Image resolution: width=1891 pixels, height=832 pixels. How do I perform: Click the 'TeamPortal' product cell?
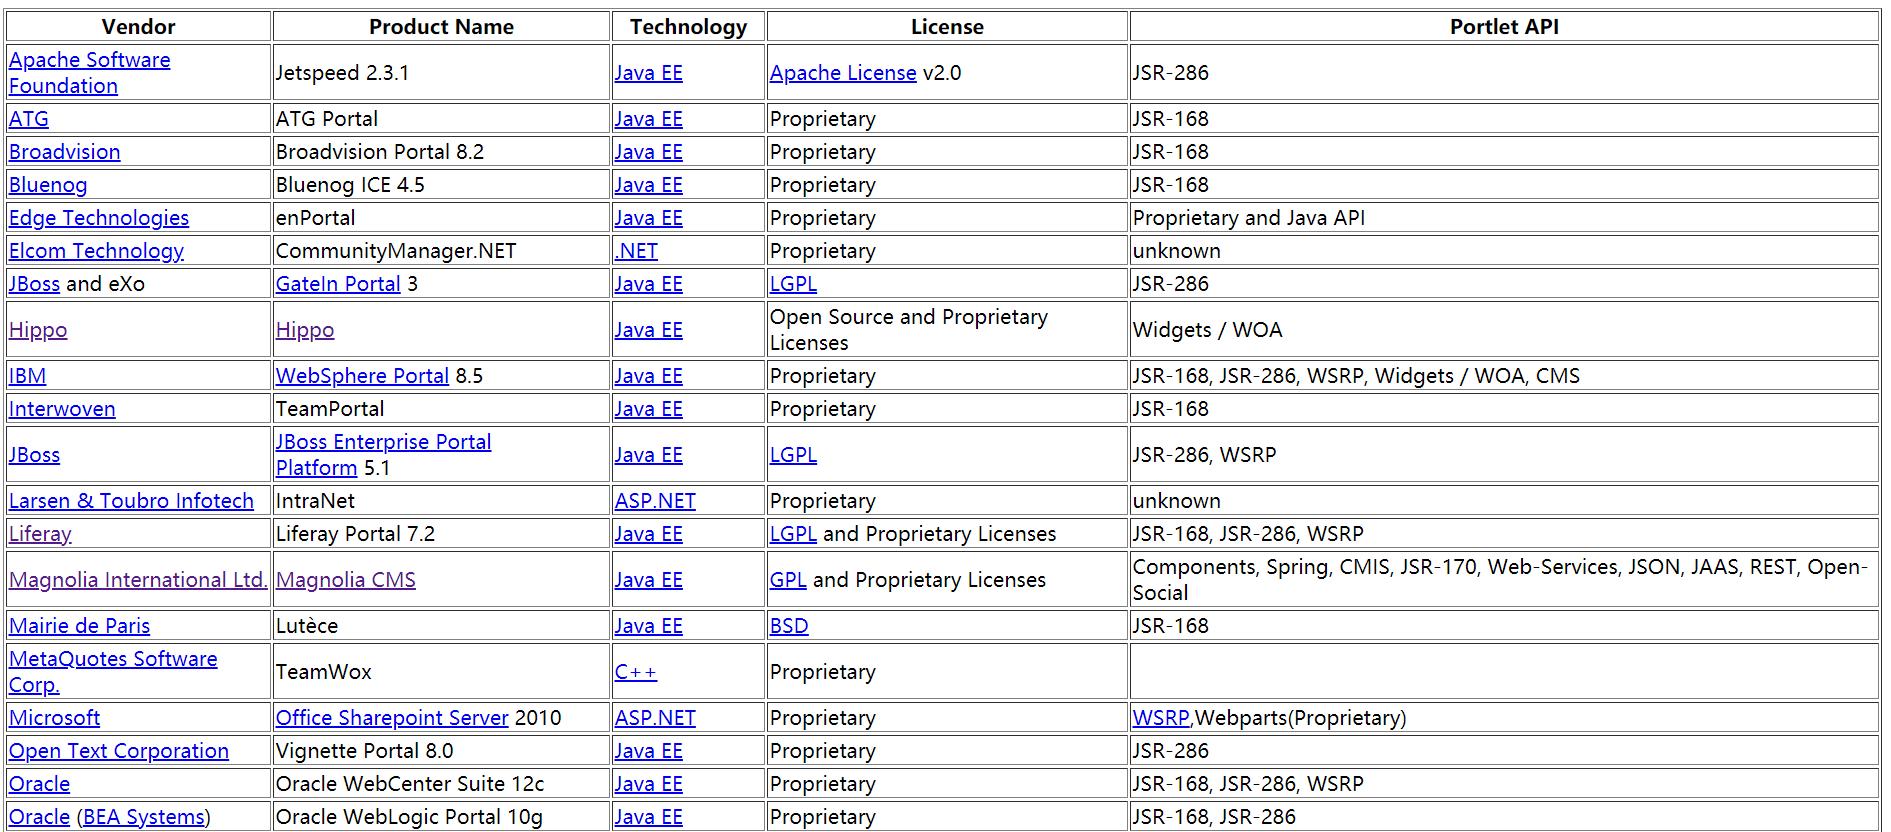(x=441, y=409)
